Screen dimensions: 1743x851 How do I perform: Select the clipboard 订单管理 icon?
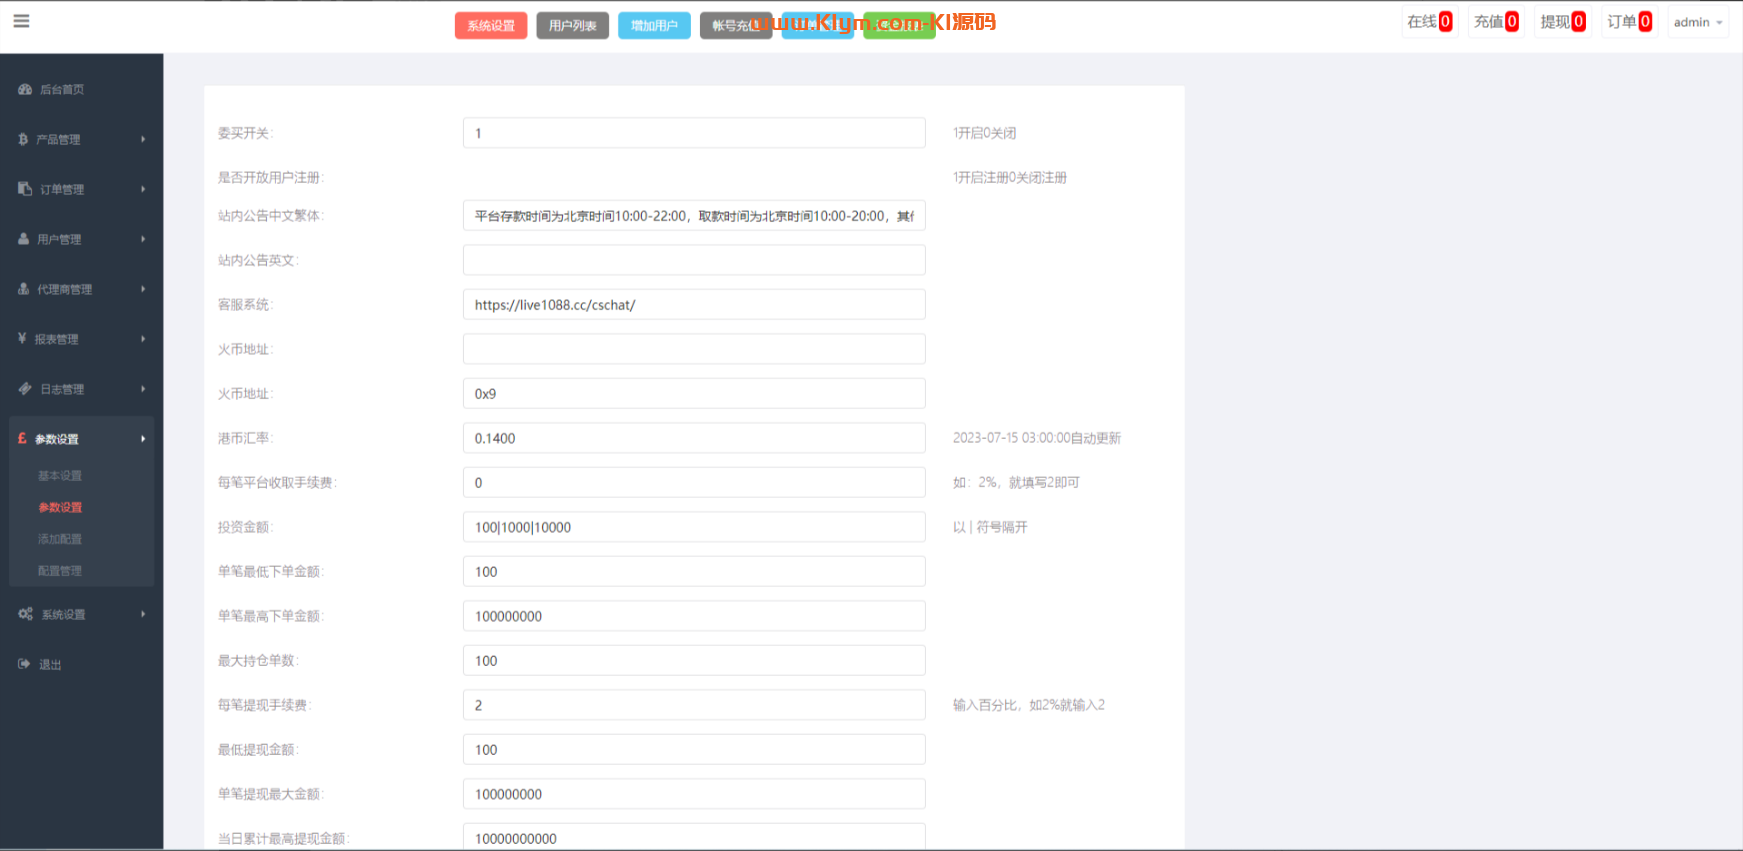[x=25, y=189]
